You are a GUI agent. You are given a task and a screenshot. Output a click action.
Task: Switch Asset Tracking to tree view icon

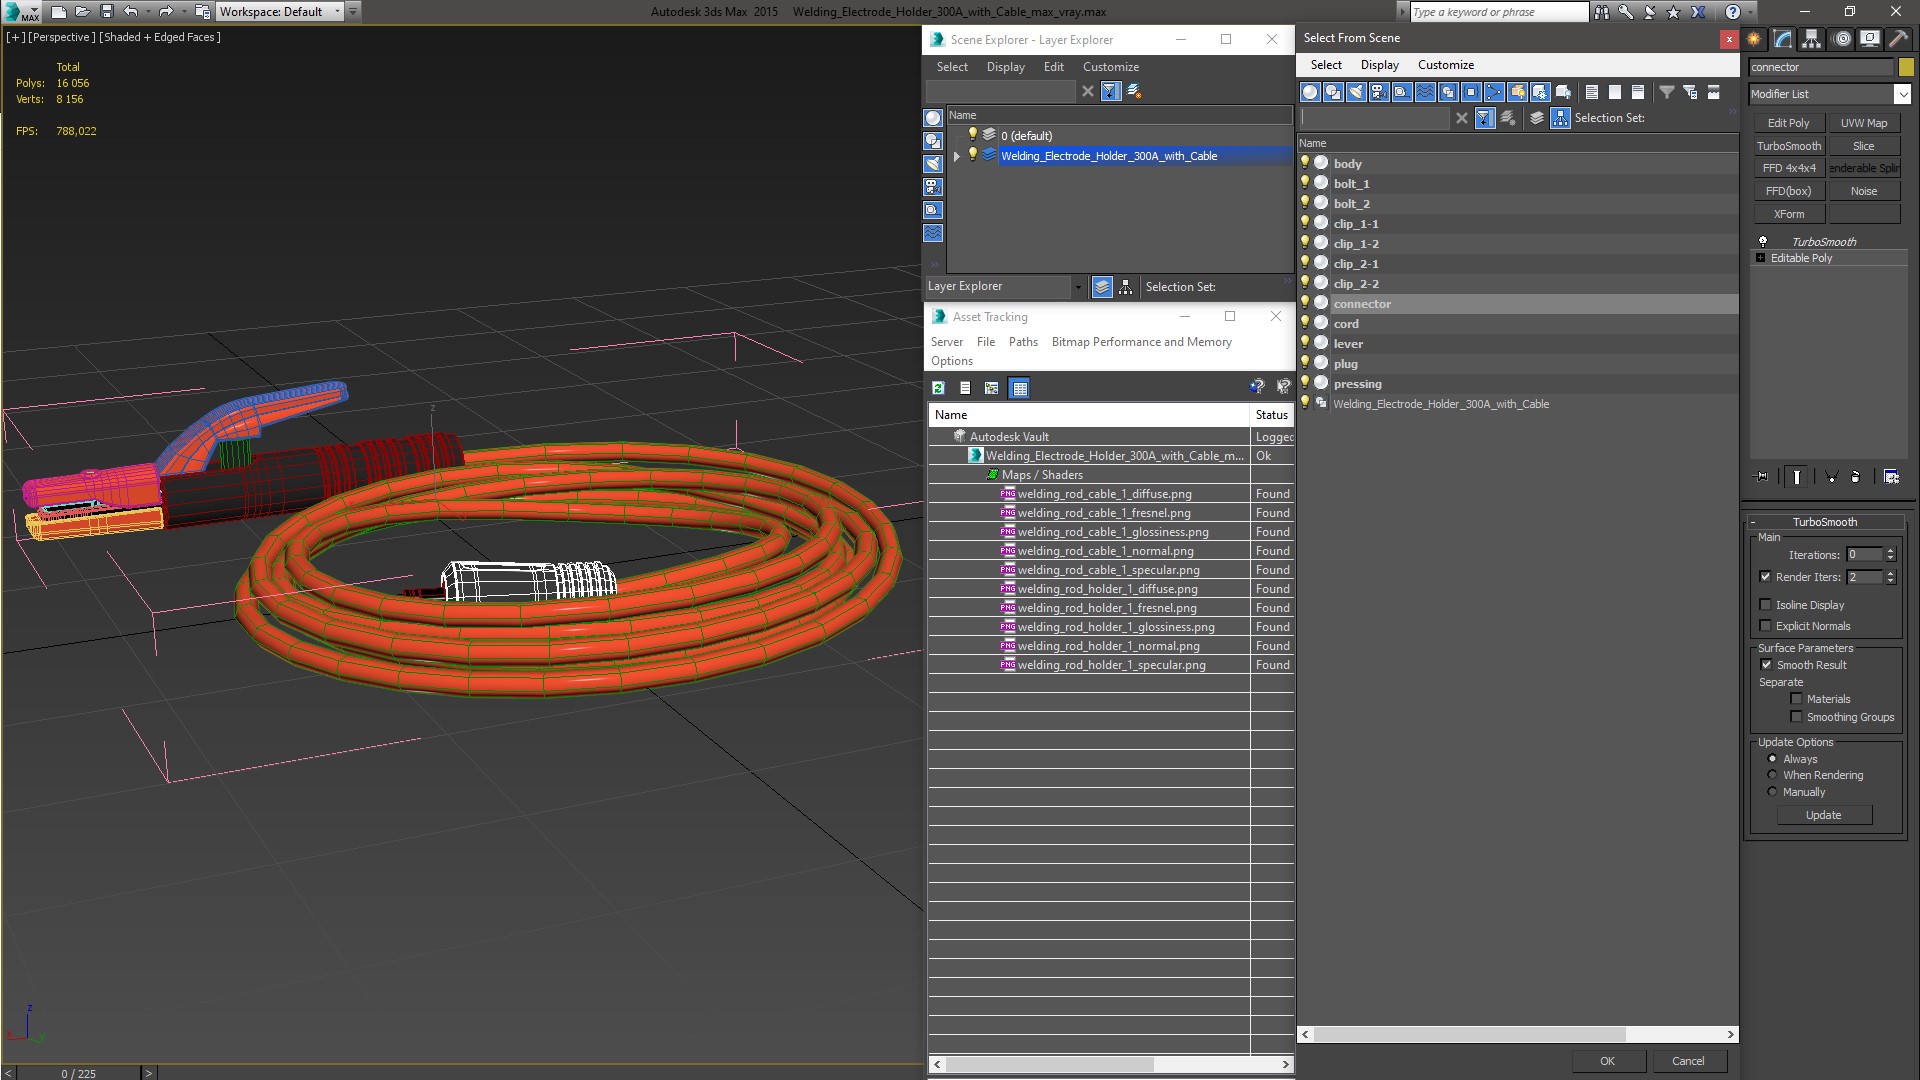[991, 388]
